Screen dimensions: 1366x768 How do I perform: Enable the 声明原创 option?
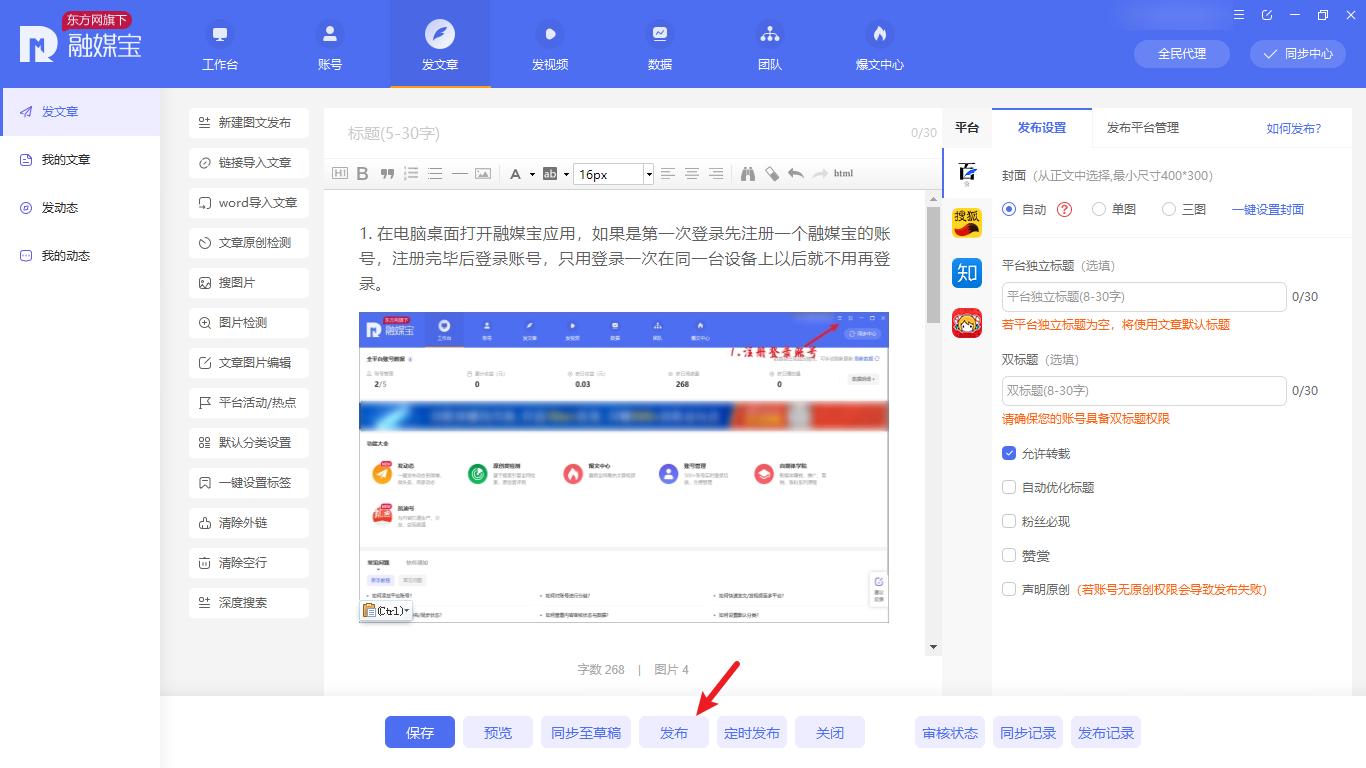tap(1009, 589)
